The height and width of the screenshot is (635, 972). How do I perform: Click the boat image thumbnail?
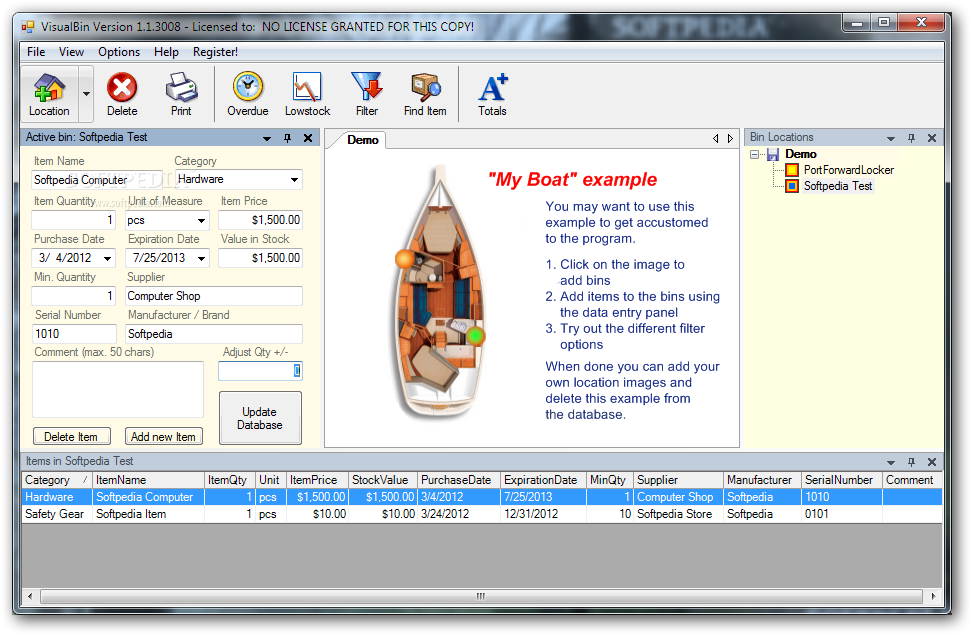pyautogui.click(x=441, y=295)
